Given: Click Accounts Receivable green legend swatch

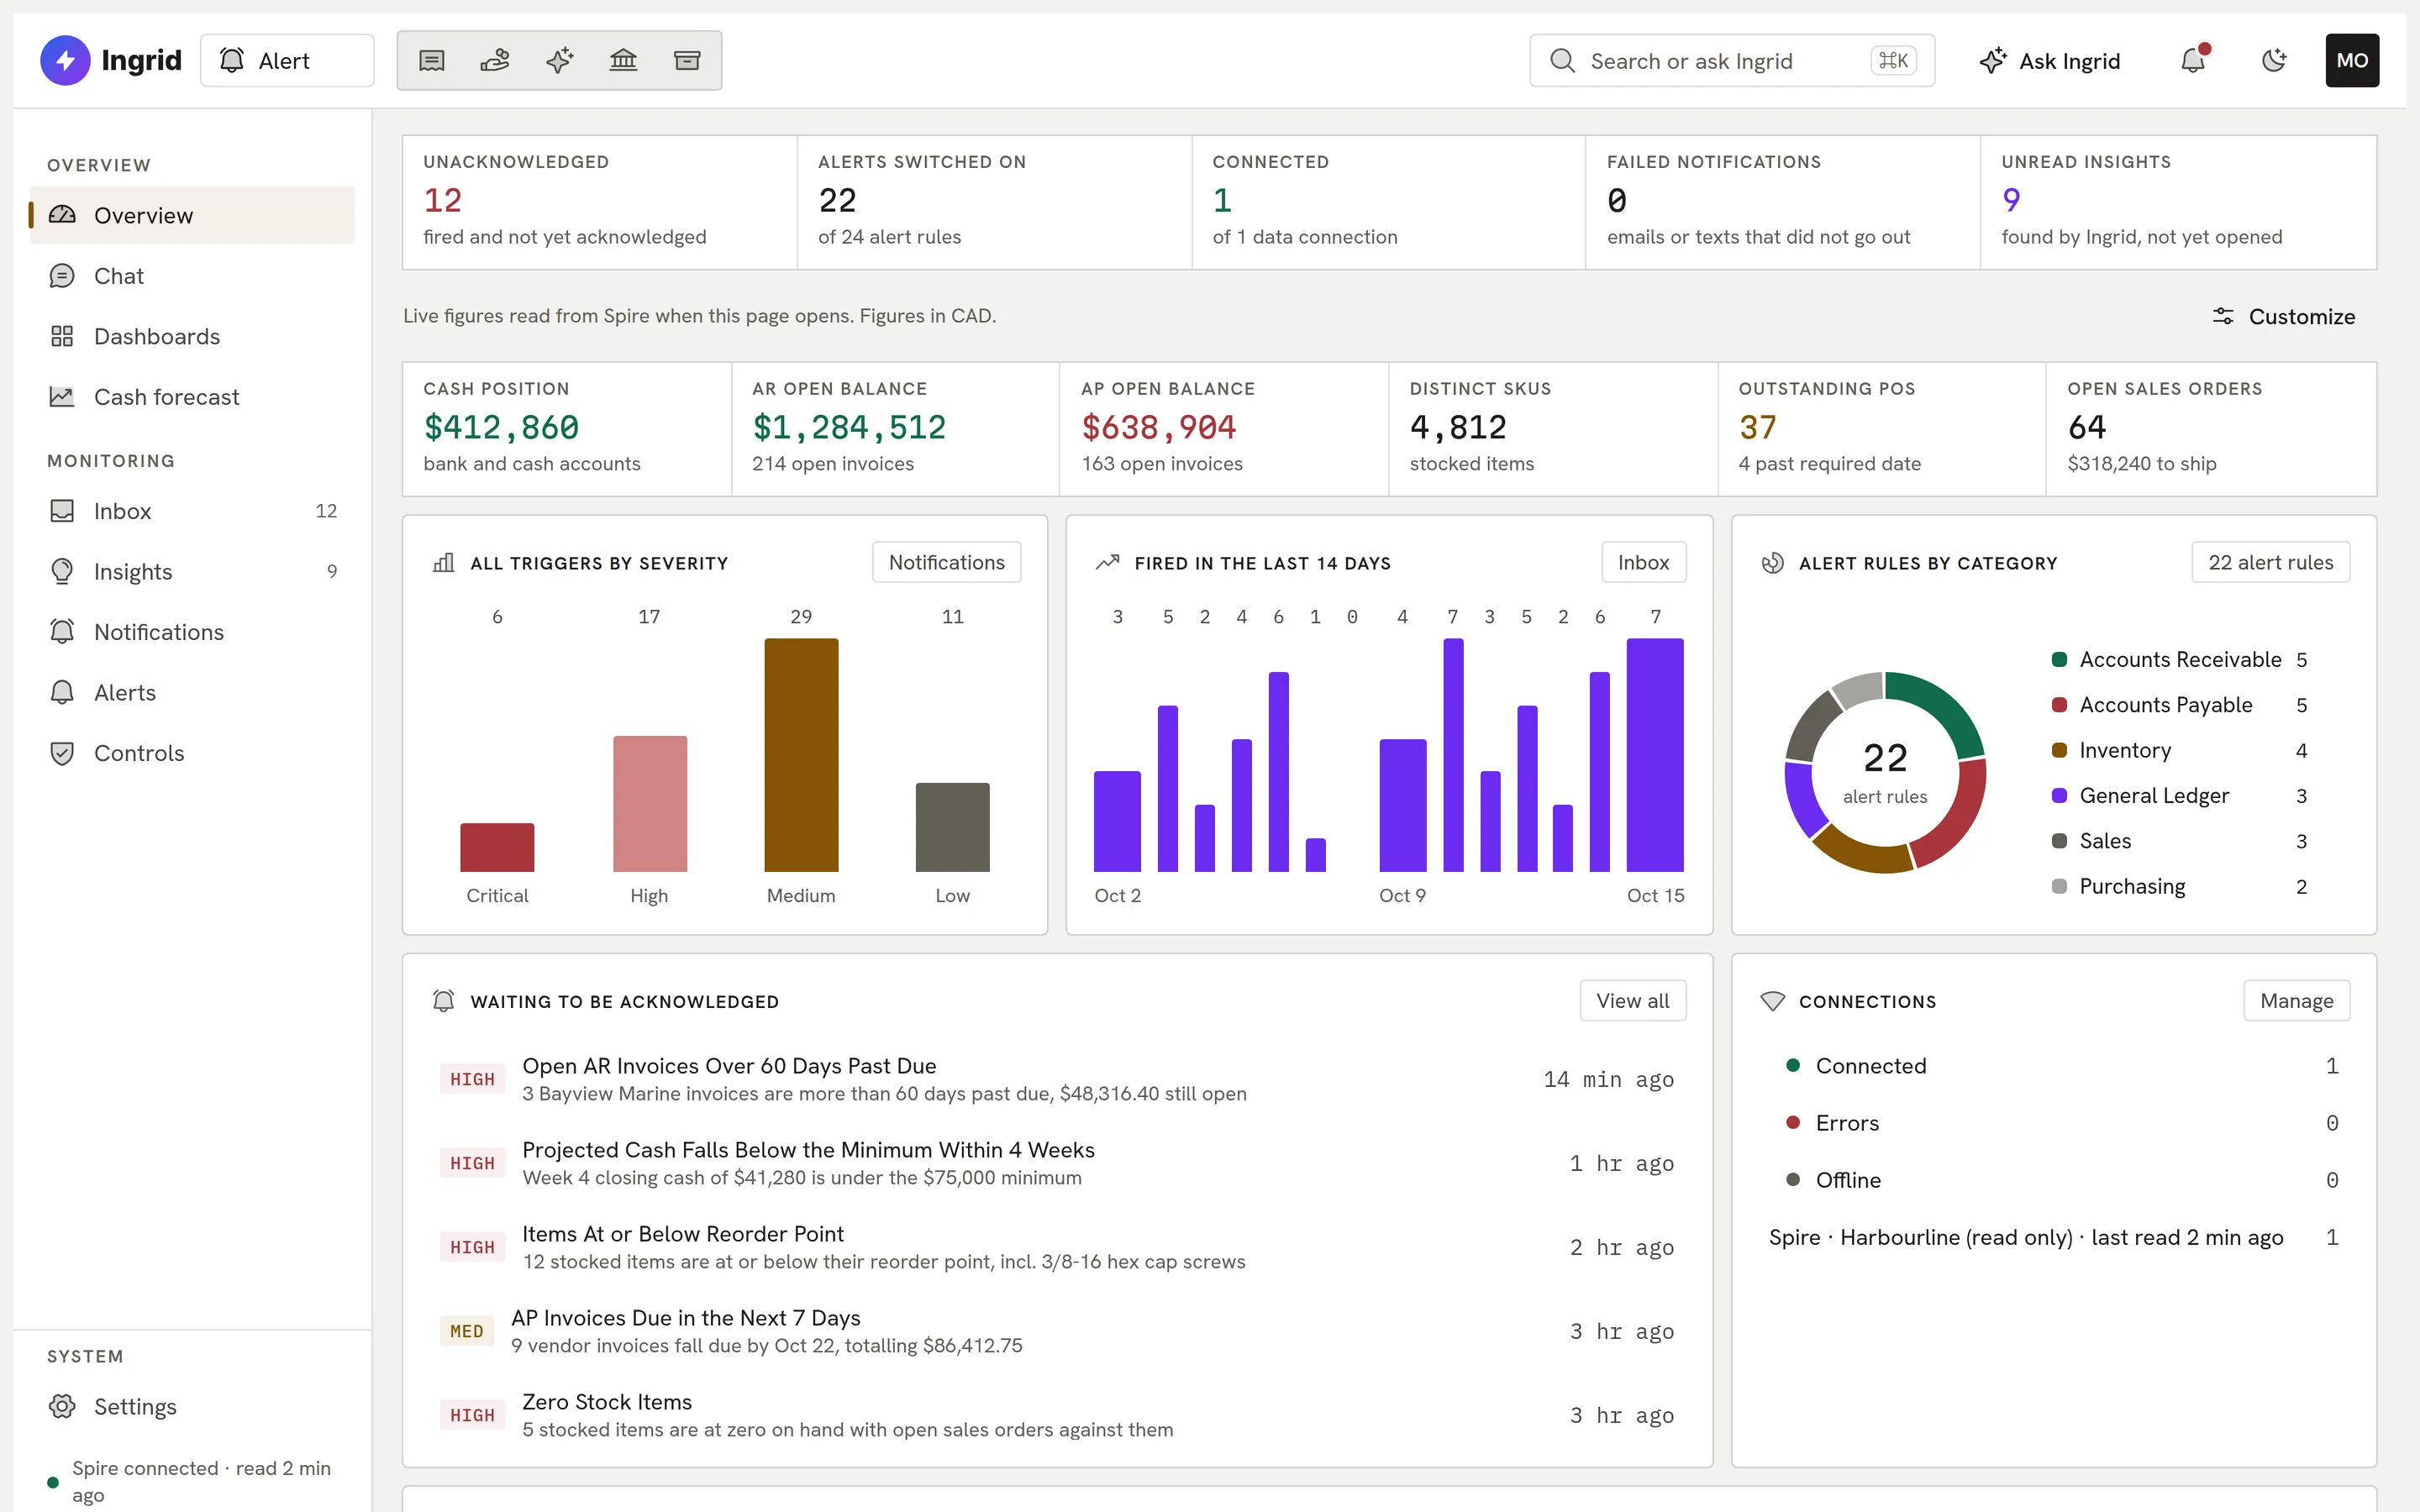Looking at the screenshot, I should (x=2059, y=660).
